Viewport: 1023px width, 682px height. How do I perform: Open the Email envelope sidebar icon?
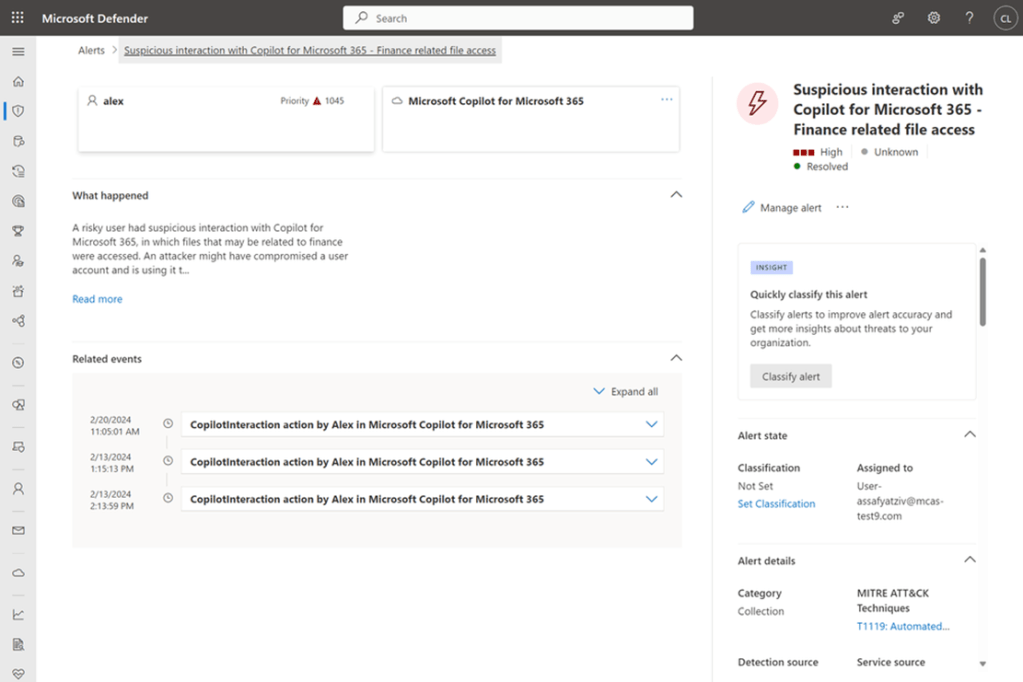[18, 531]
